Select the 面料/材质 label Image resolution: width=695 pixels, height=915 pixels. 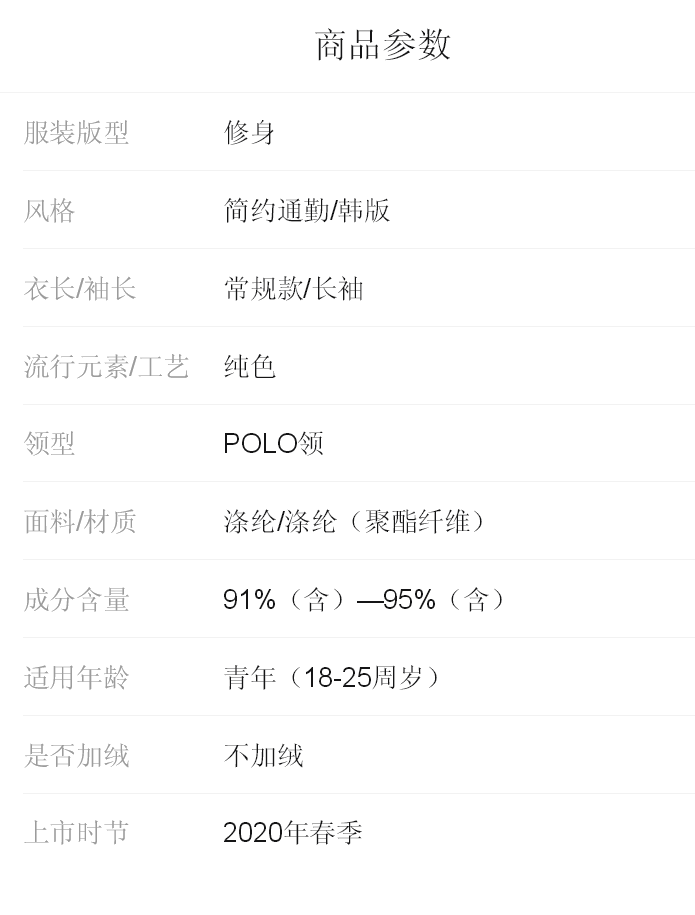80,522
